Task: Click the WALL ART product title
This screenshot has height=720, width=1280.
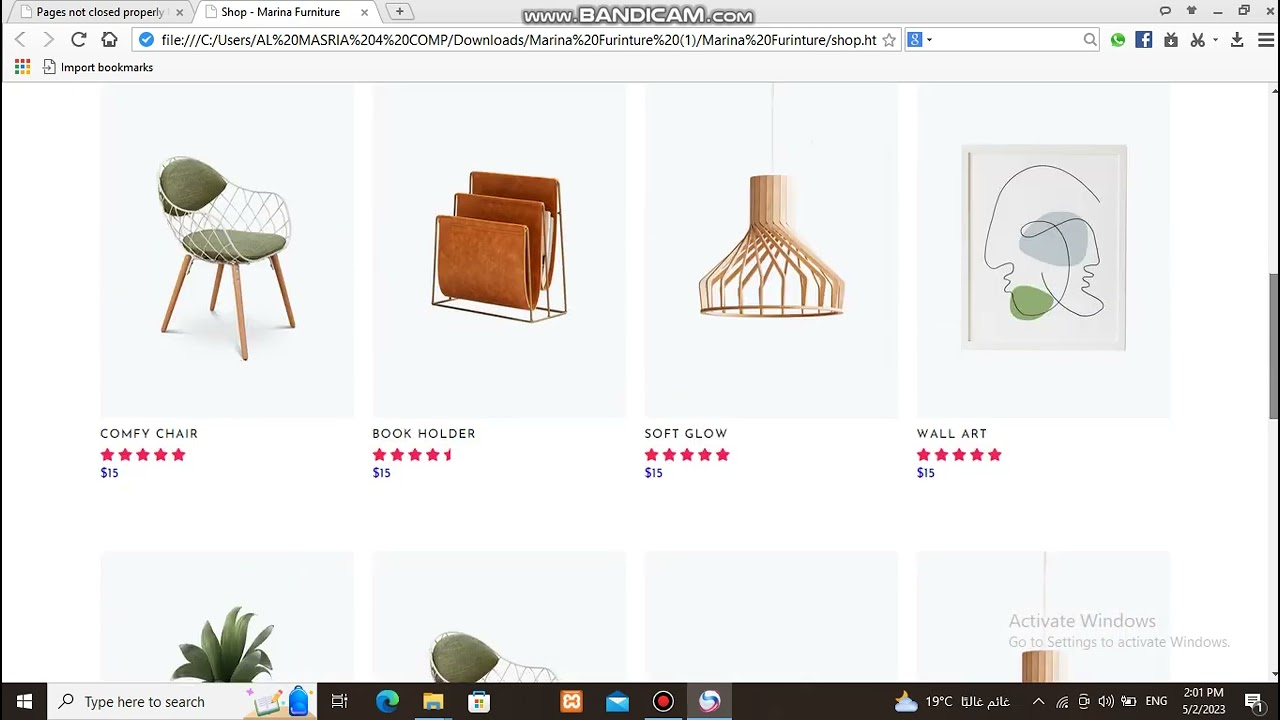Action: point(952,434)
